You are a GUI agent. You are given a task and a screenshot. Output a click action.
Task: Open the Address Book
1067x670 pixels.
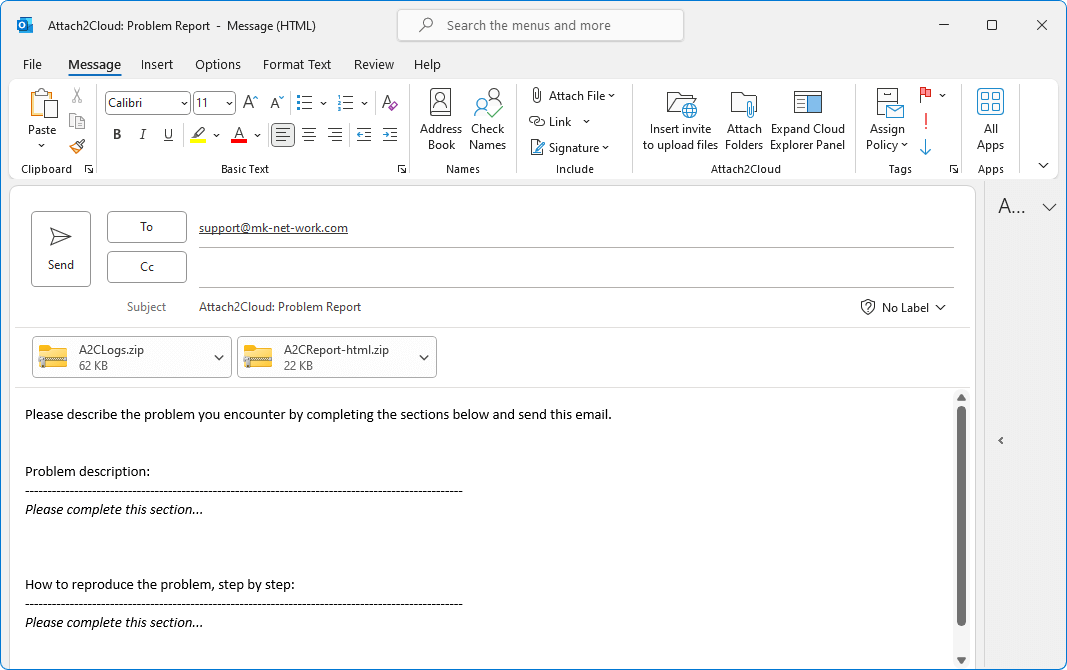click(441, 120)
